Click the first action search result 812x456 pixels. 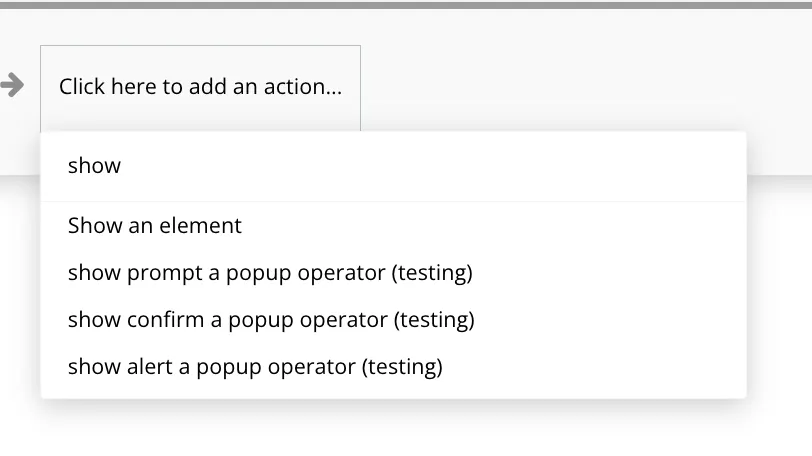[x=155, y=226]
